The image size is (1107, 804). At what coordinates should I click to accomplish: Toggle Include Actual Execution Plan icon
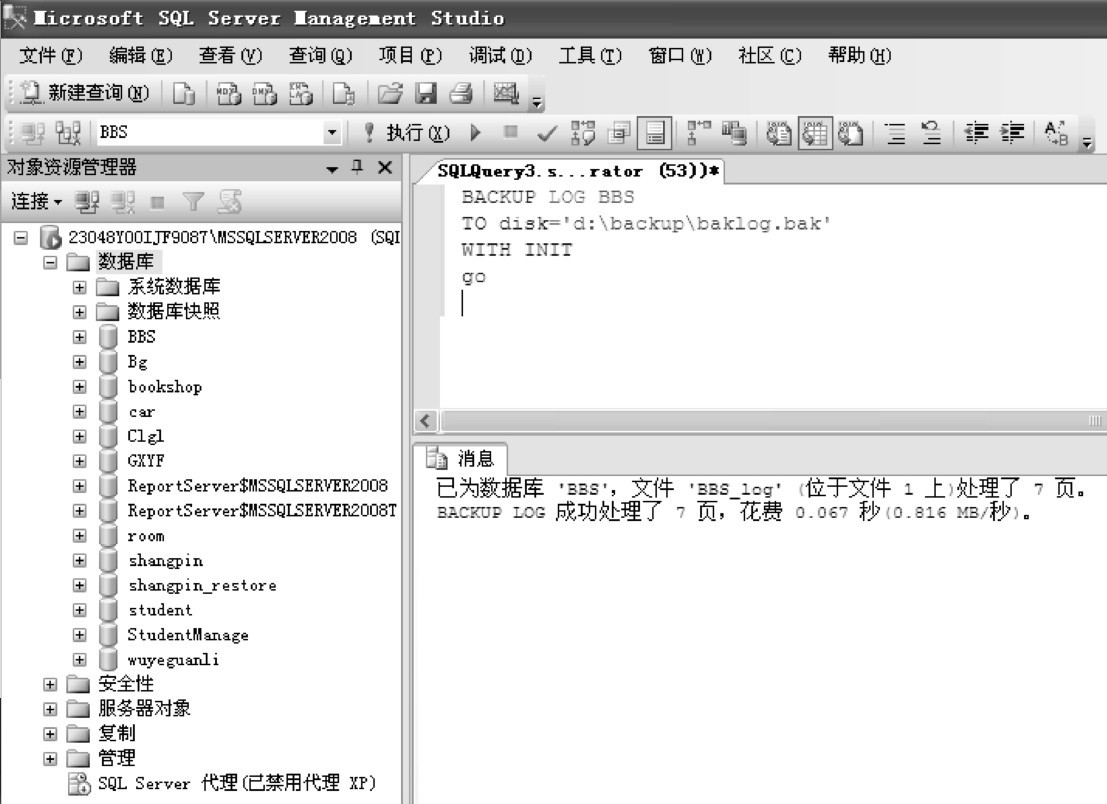click(699, 133)
